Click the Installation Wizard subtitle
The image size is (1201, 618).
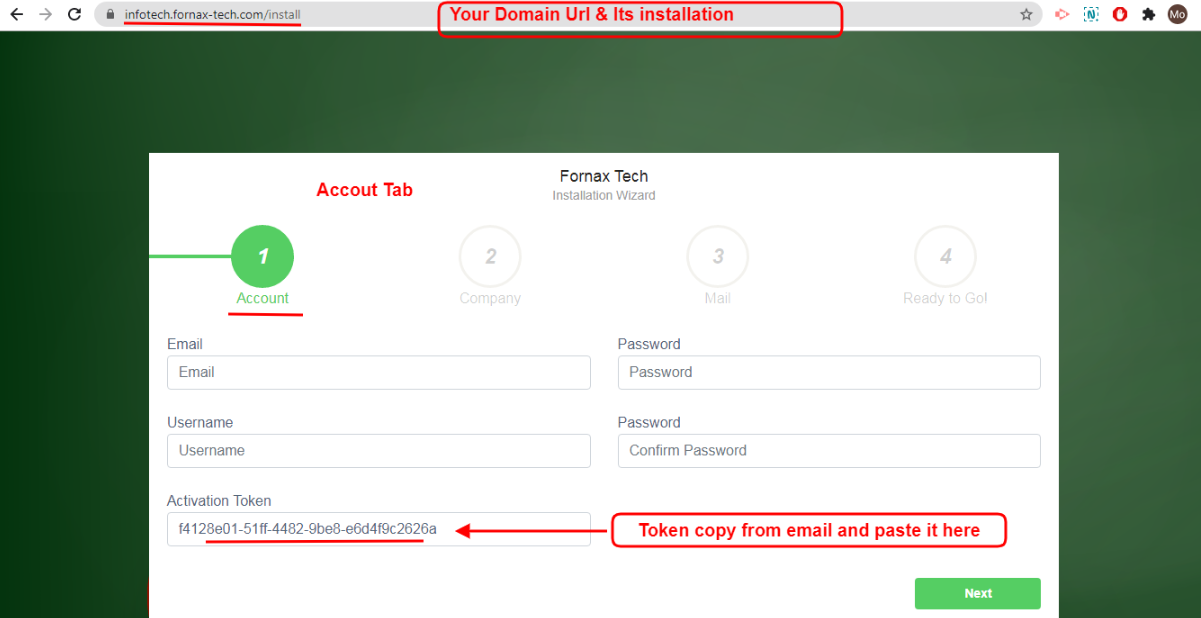604,195
